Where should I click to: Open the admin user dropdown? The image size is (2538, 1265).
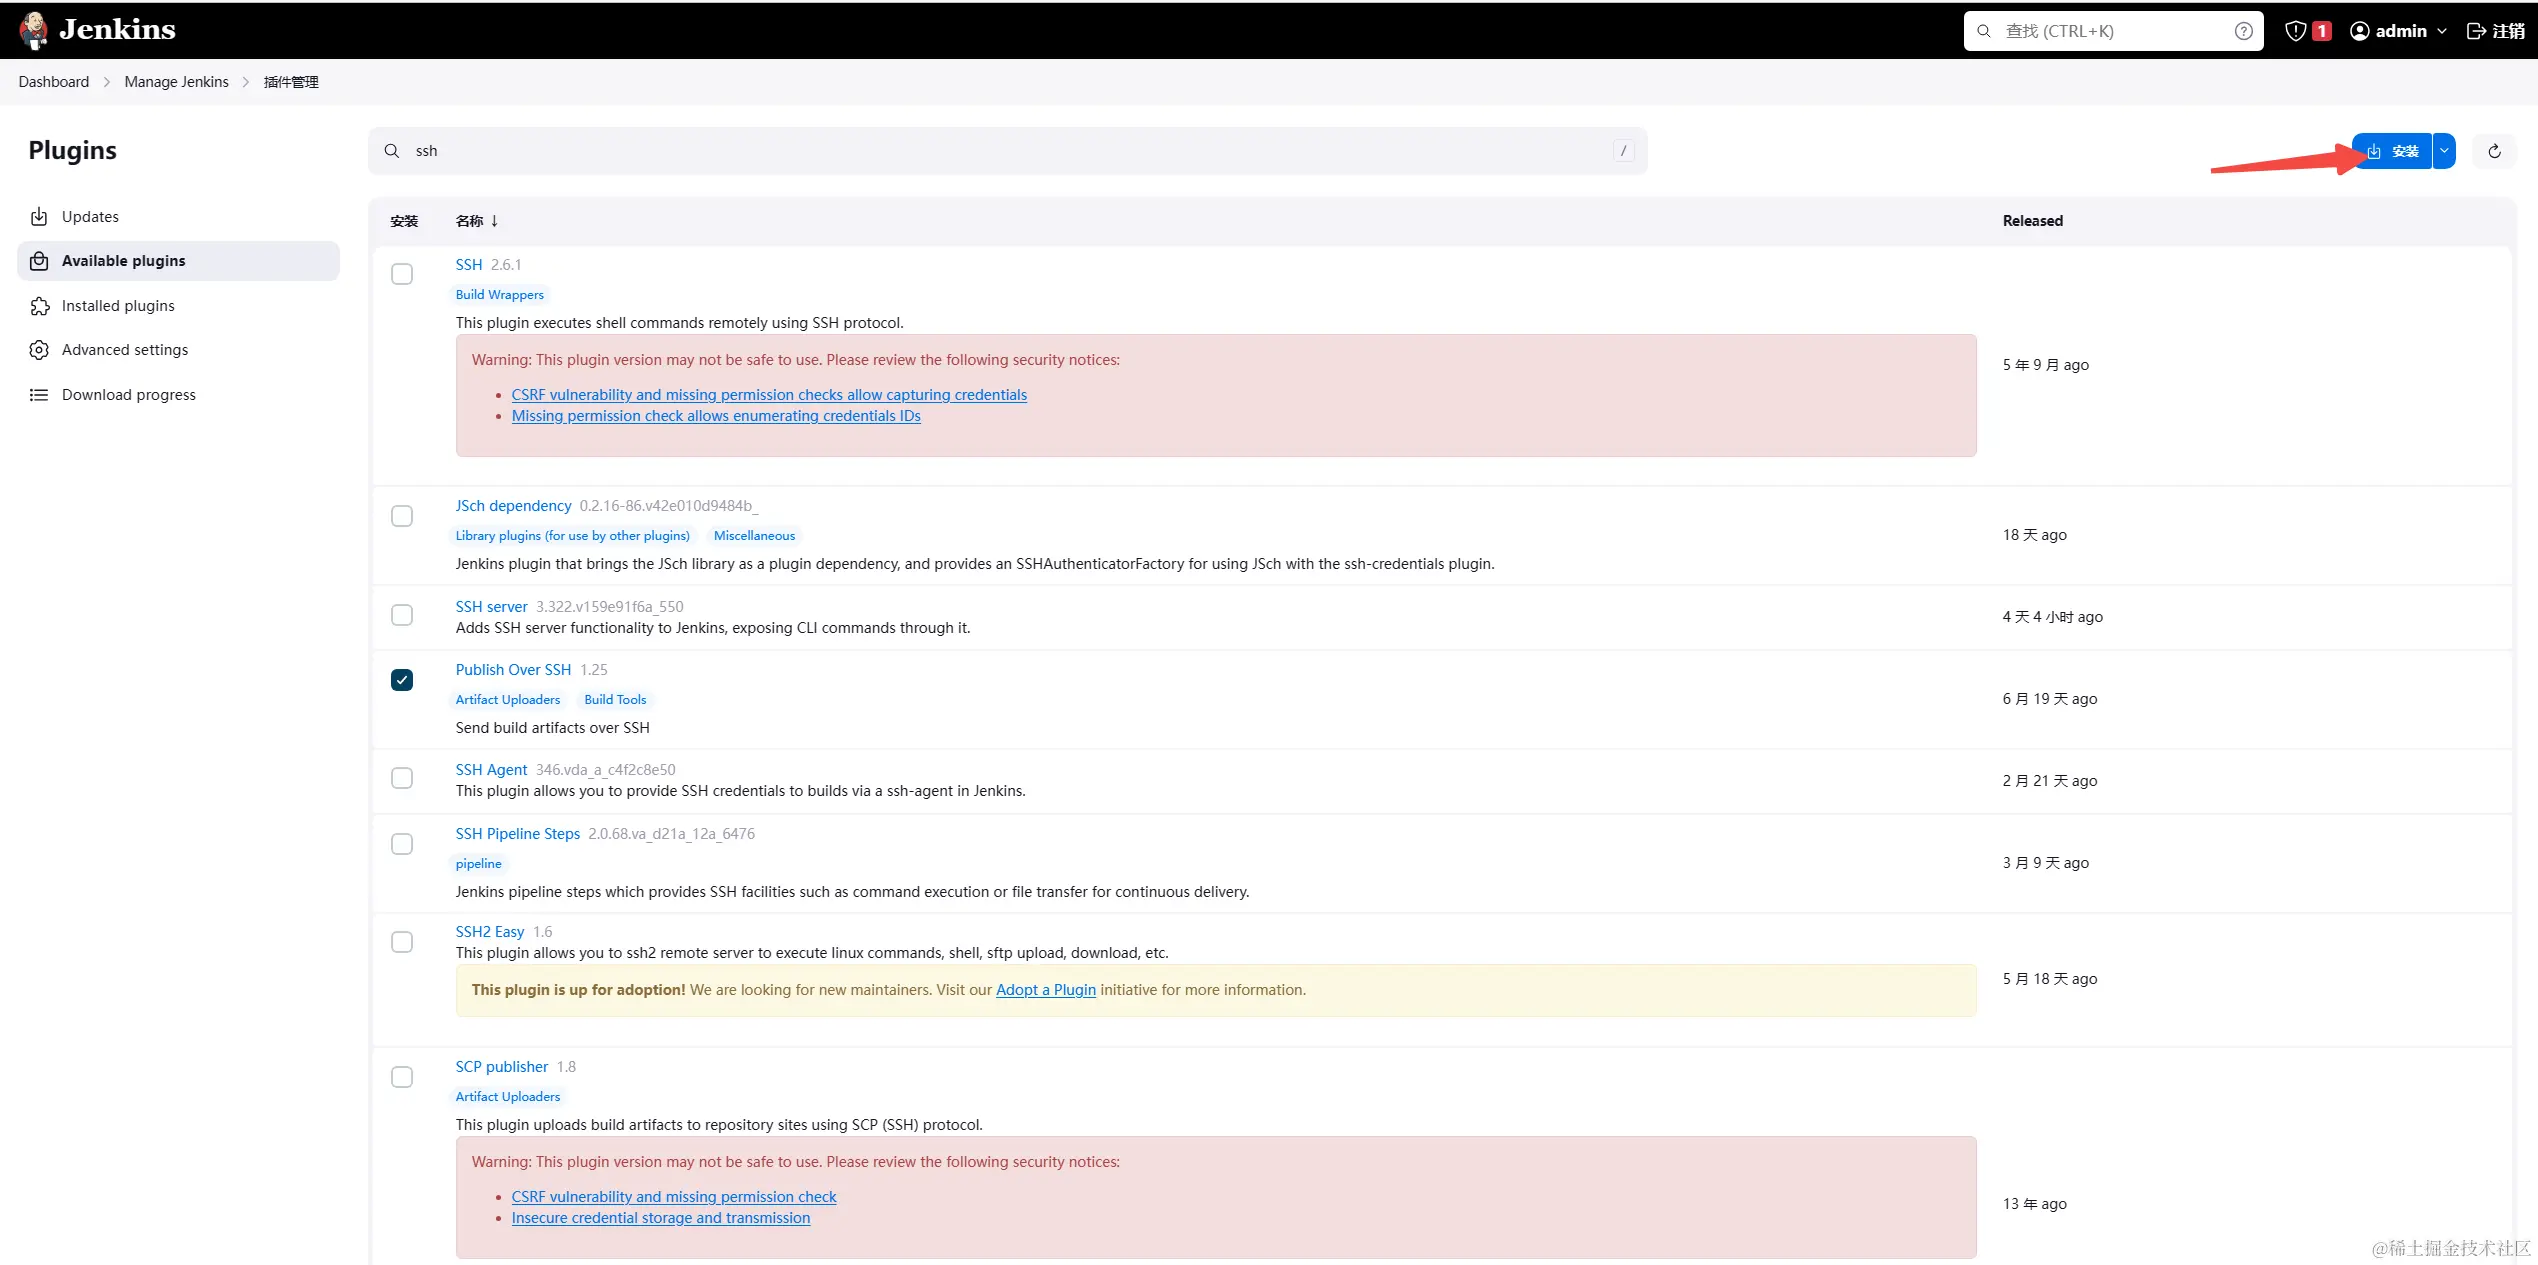(x=2398, y=31)
